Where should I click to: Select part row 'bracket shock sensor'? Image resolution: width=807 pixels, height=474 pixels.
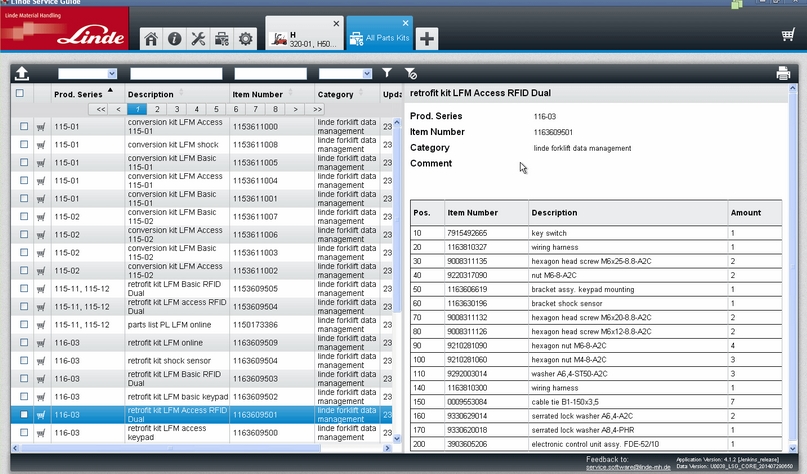(596, 304)
